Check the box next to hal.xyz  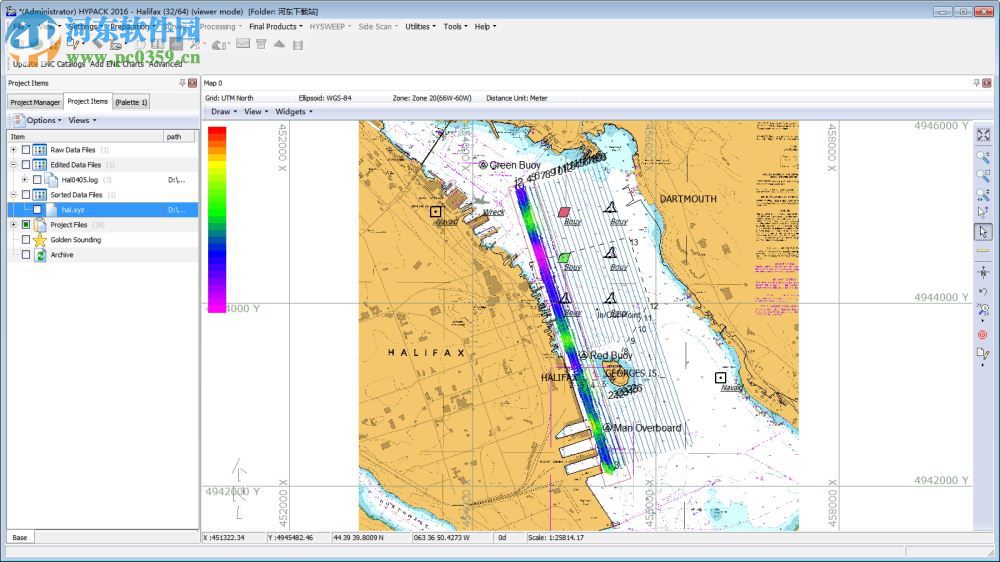pyautogui.click(x=37, y=210)
